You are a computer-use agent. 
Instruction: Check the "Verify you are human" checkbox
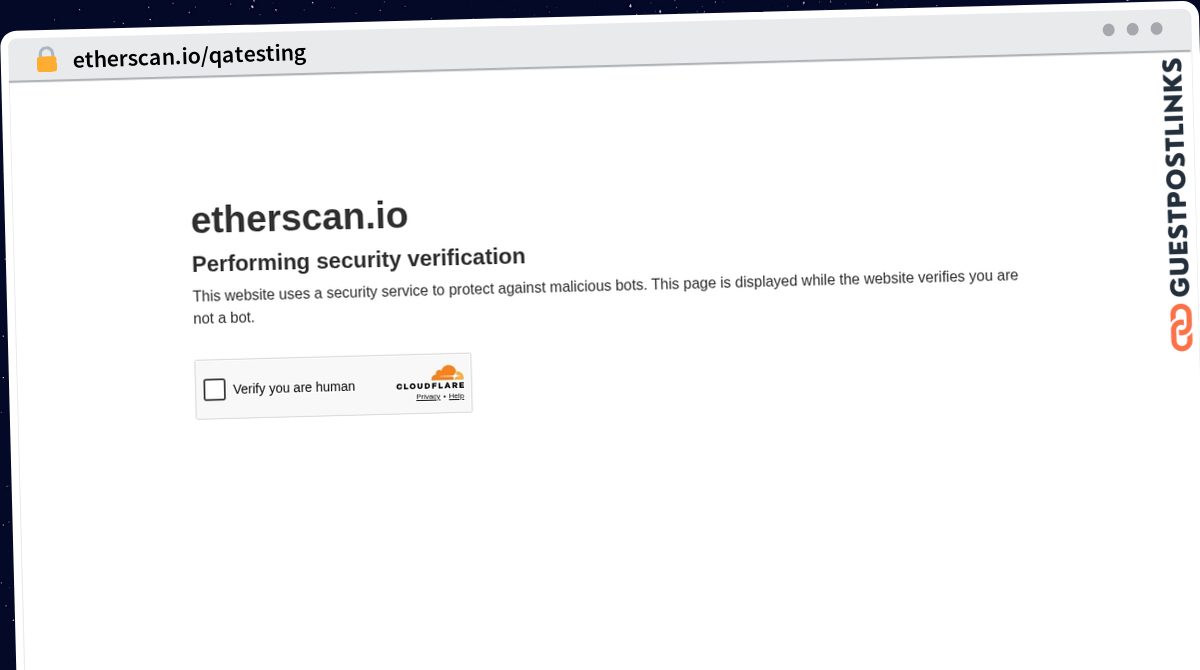click(214, 389)
